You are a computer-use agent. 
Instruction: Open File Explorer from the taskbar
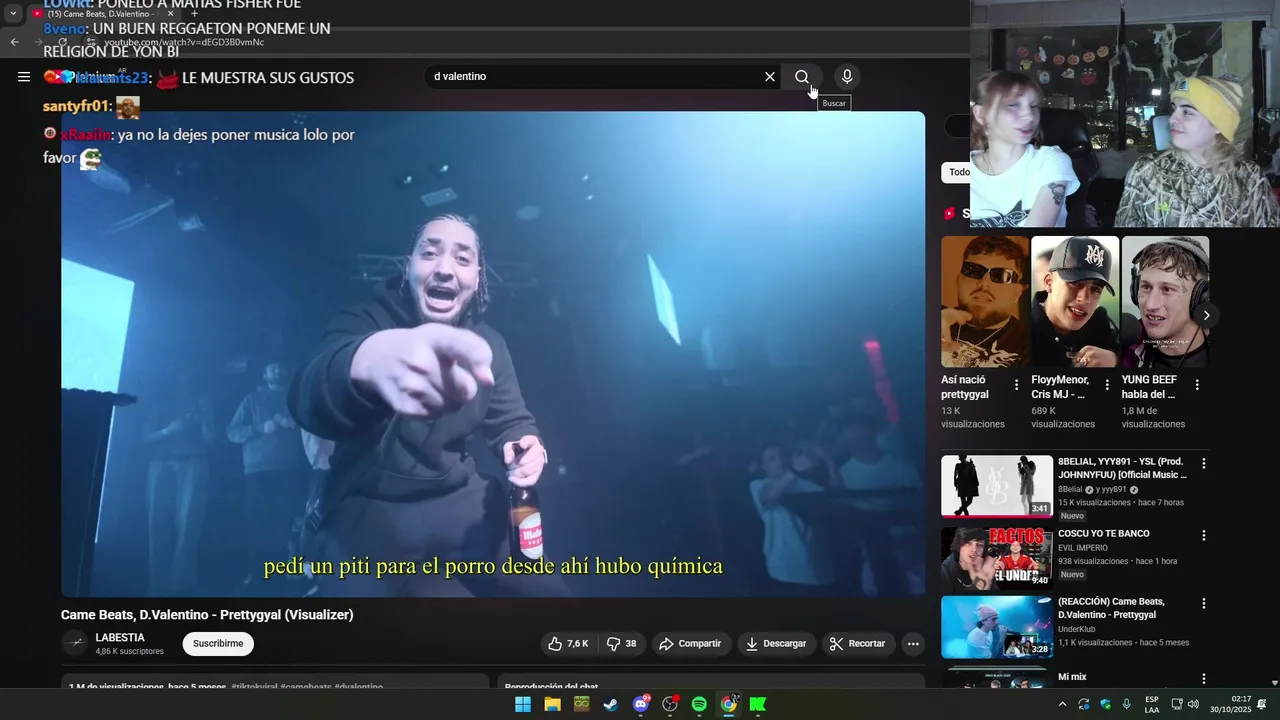(552, 704)
